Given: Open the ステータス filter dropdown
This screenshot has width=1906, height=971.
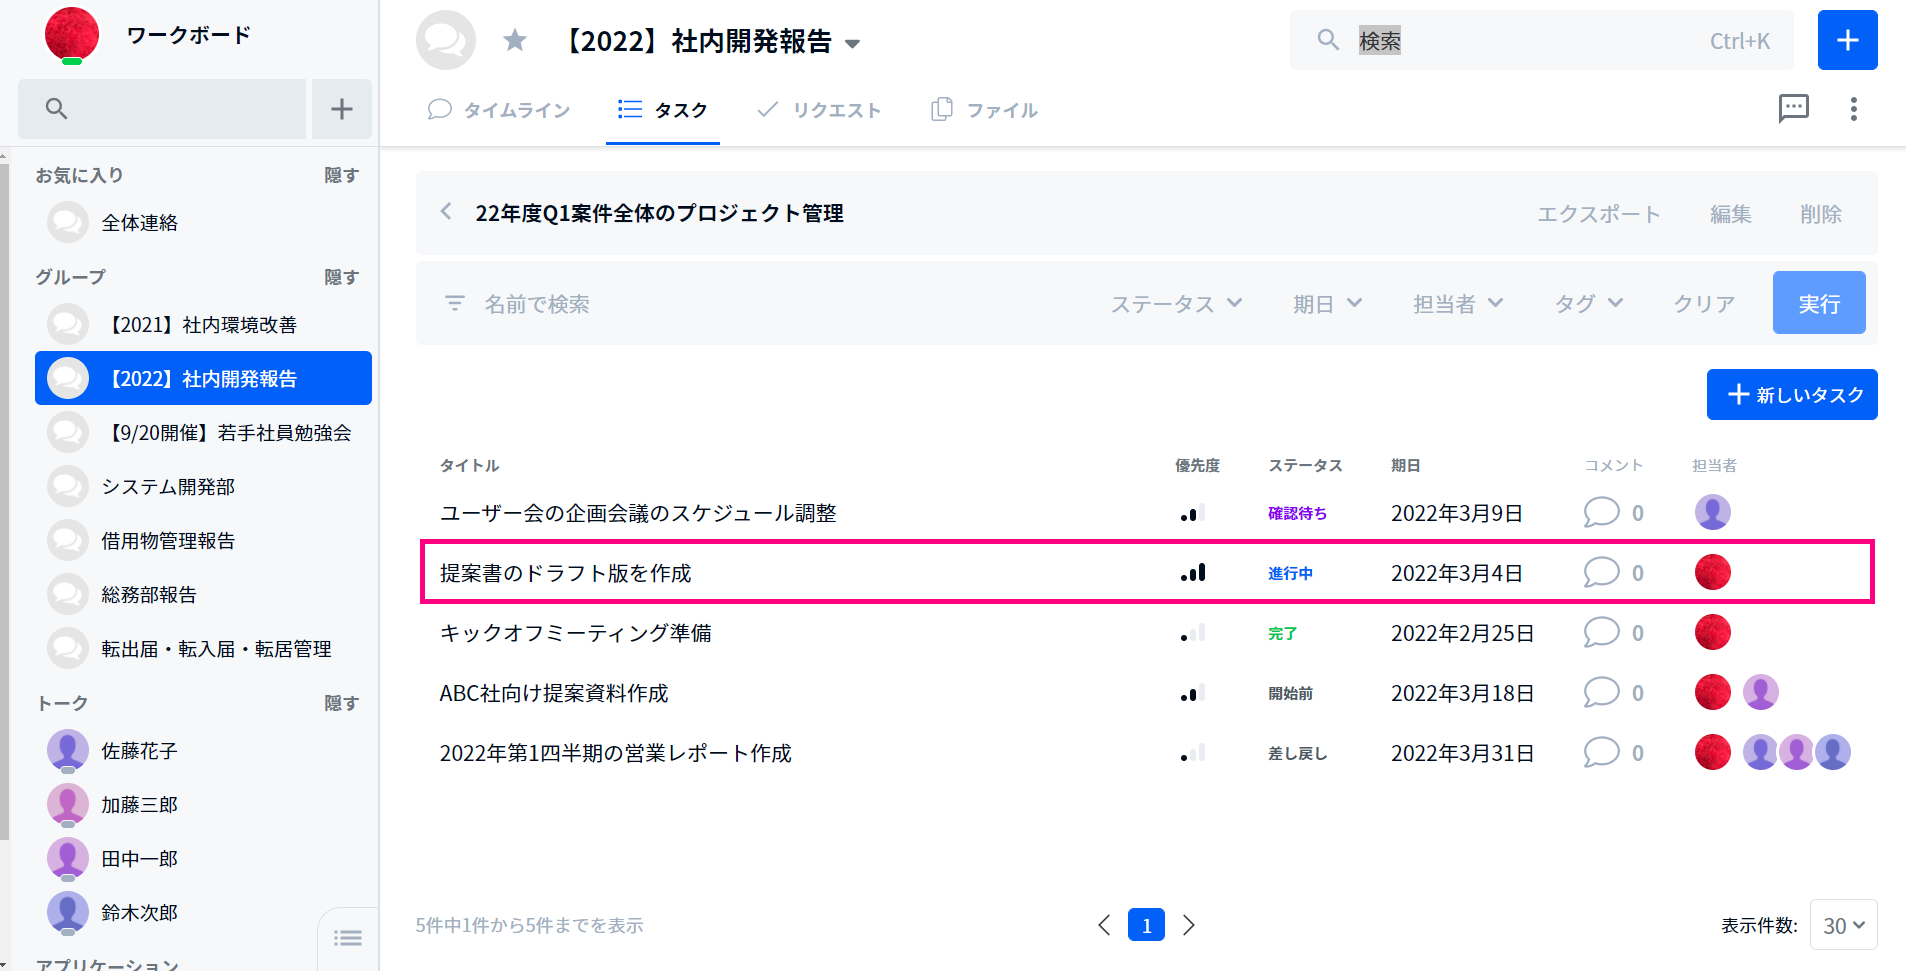Looking at the screenshot, I should (x=1176, y=303).
